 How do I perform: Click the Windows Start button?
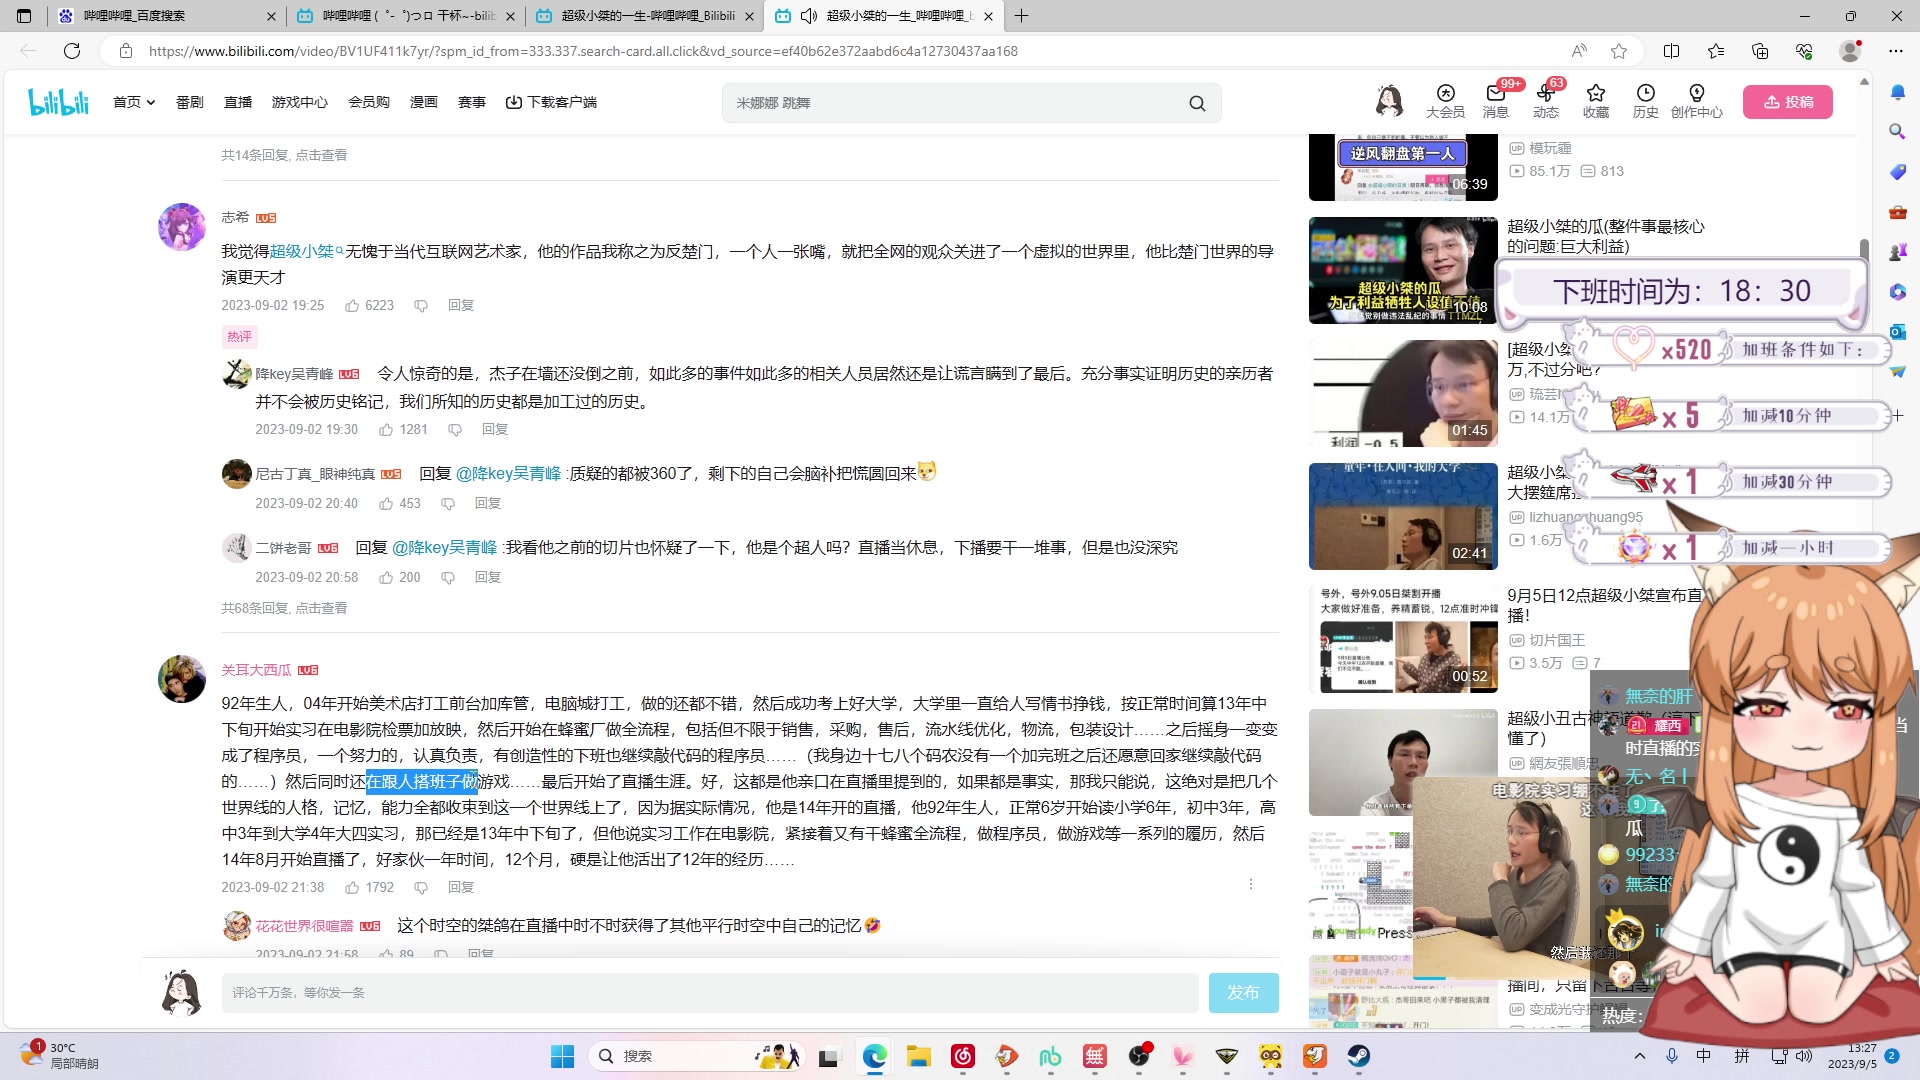pos(562,1056)
